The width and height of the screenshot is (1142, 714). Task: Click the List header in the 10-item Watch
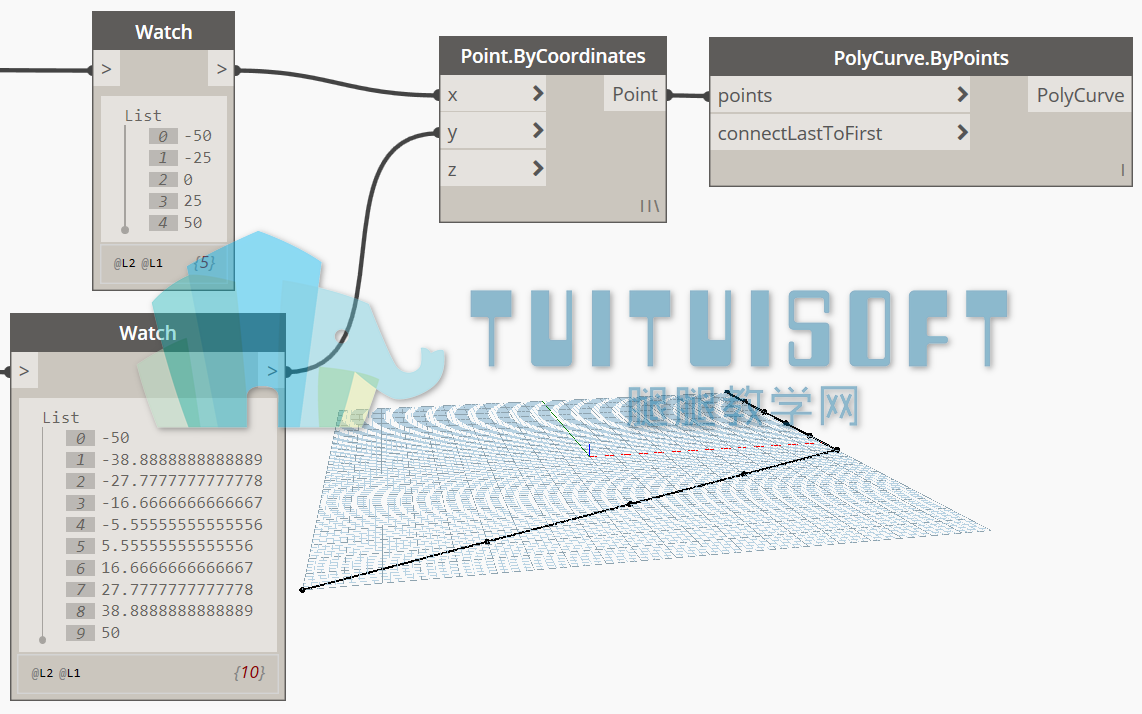[x=61, y=417]
